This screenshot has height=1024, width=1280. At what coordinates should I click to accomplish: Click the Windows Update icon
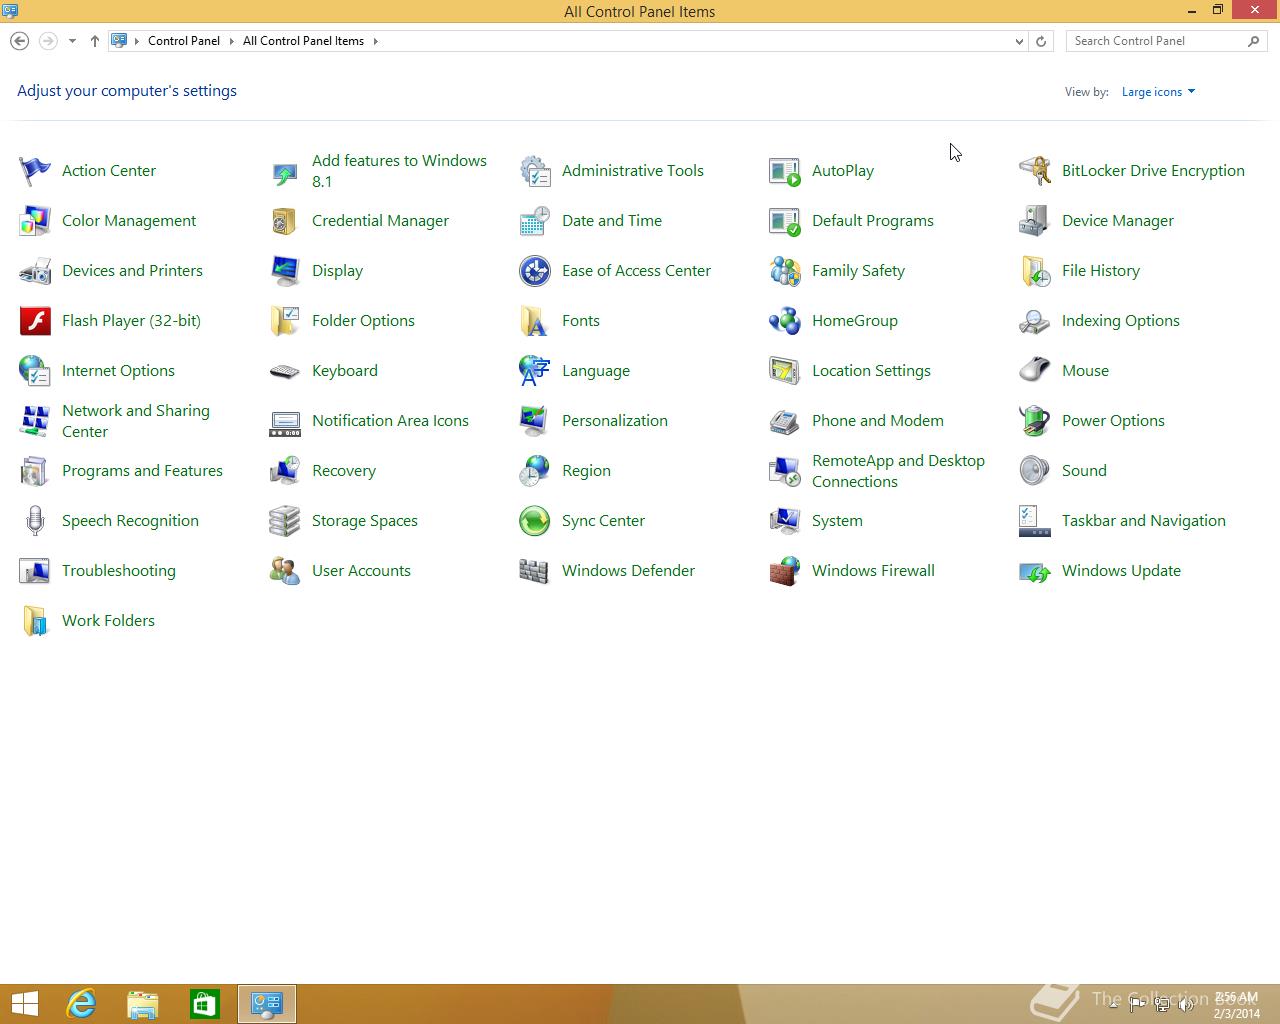tap(1035, 571)
